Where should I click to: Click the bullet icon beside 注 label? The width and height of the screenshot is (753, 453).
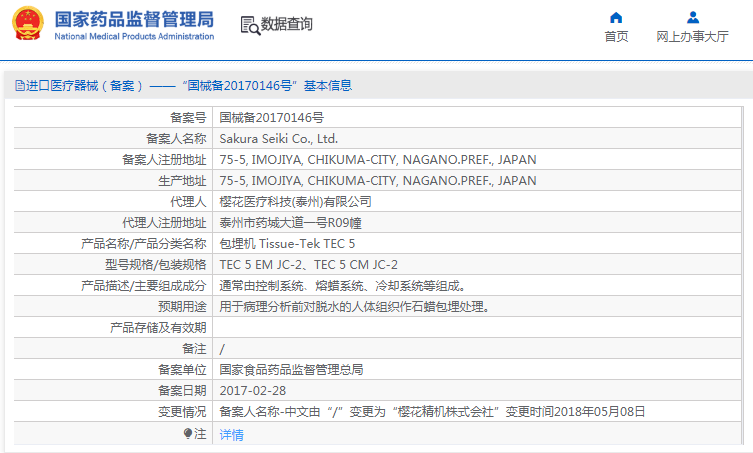pyautogui.click(x=188, y=433)
